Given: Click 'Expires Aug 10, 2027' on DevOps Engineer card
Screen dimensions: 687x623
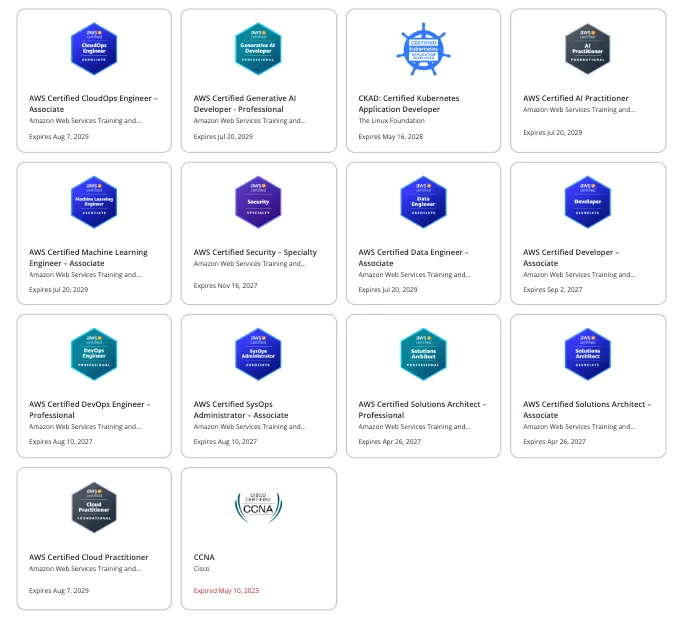Looking at the screenshot, I should 60,442.
